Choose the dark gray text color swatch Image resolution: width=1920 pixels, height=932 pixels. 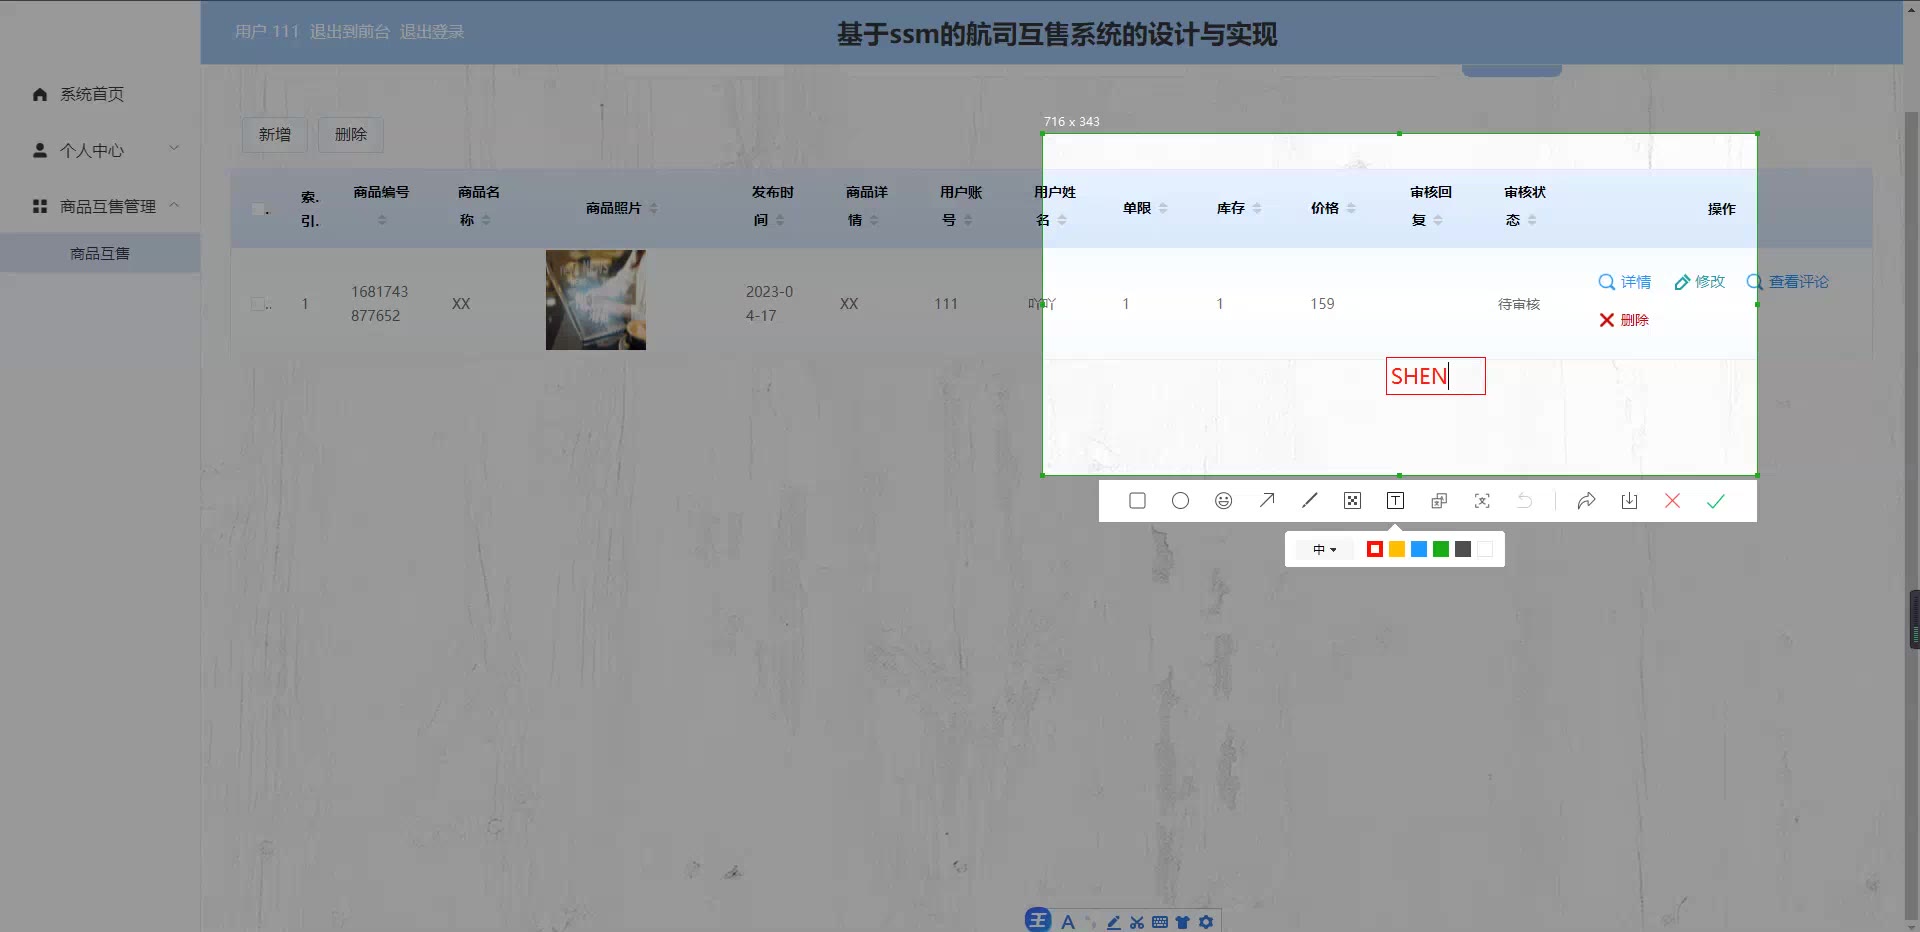click(1463, 549)
